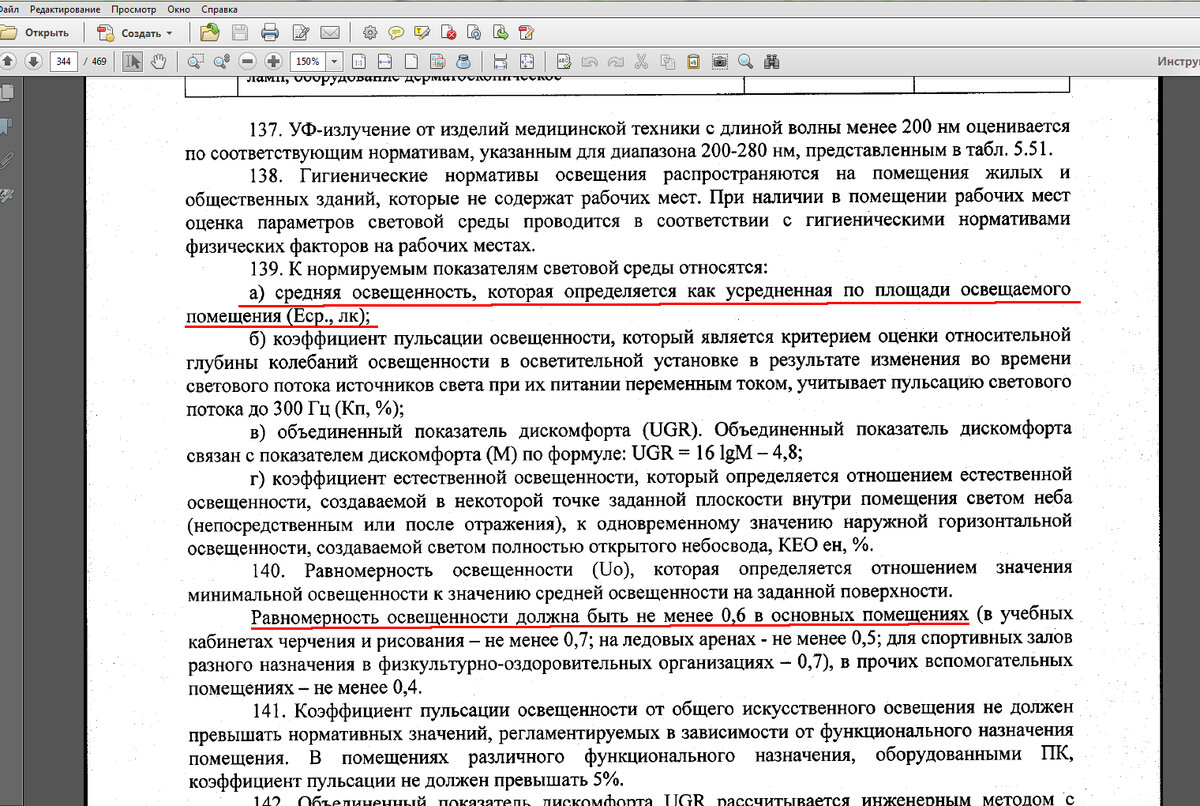This screenshot has width=1200, height=806.
Task: Send the file via the envelope icon
Action: (330, 32)
